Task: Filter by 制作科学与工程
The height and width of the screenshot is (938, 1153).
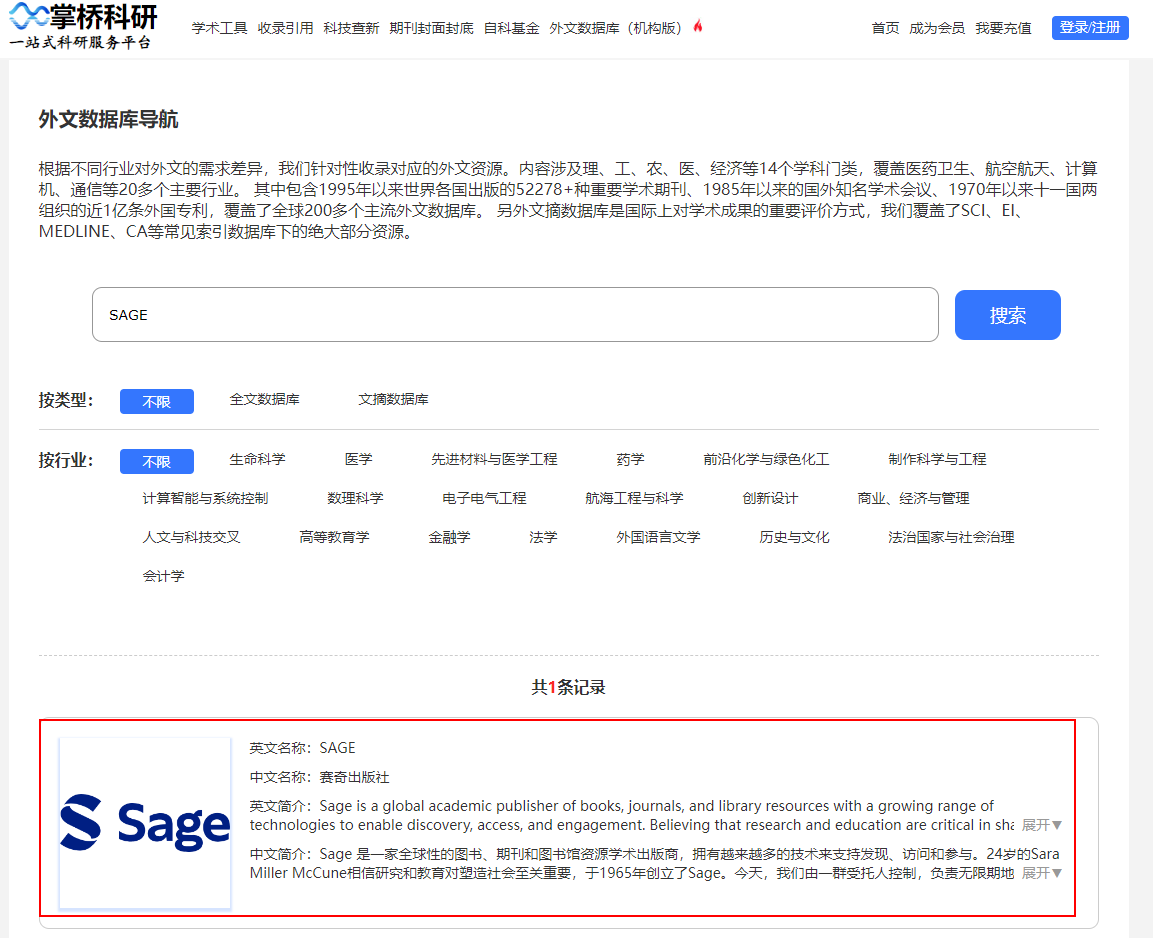Action: pyautogui.click(x=938, y=459)
